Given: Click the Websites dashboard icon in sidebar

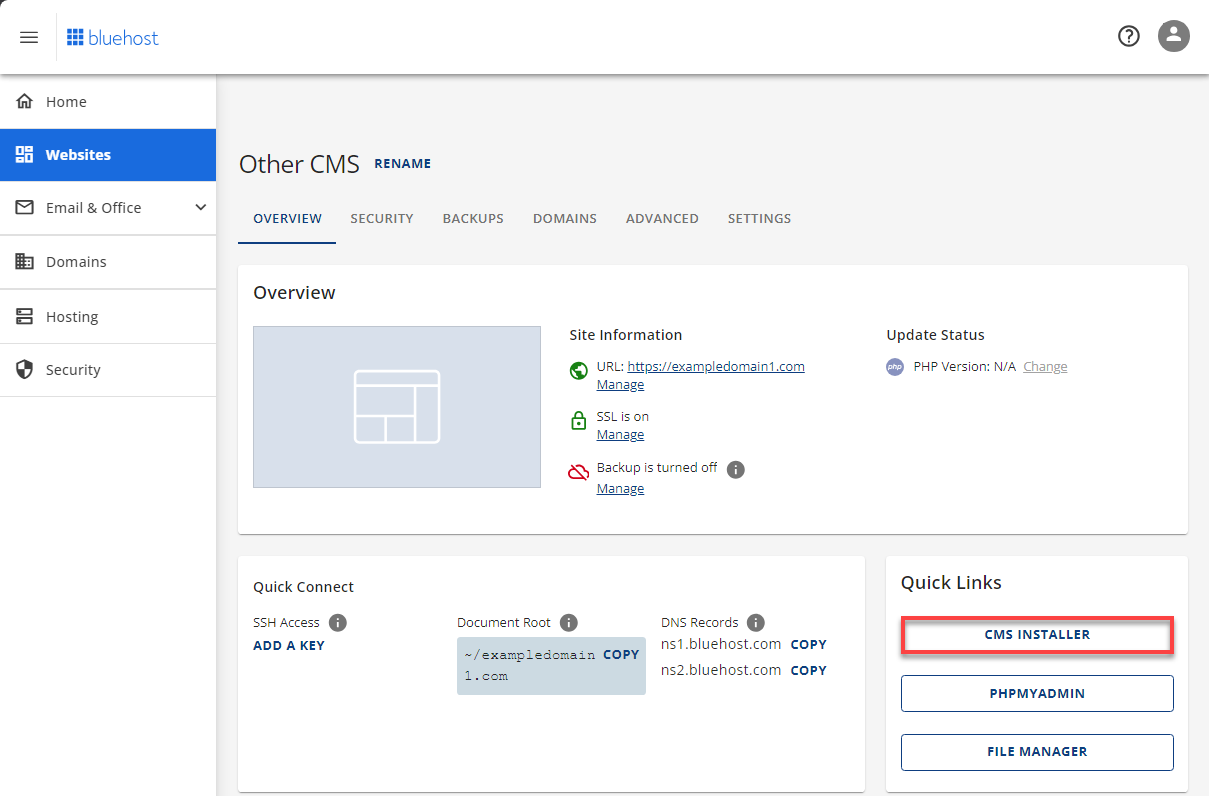Looking at the screenshot, I should 25,154.
